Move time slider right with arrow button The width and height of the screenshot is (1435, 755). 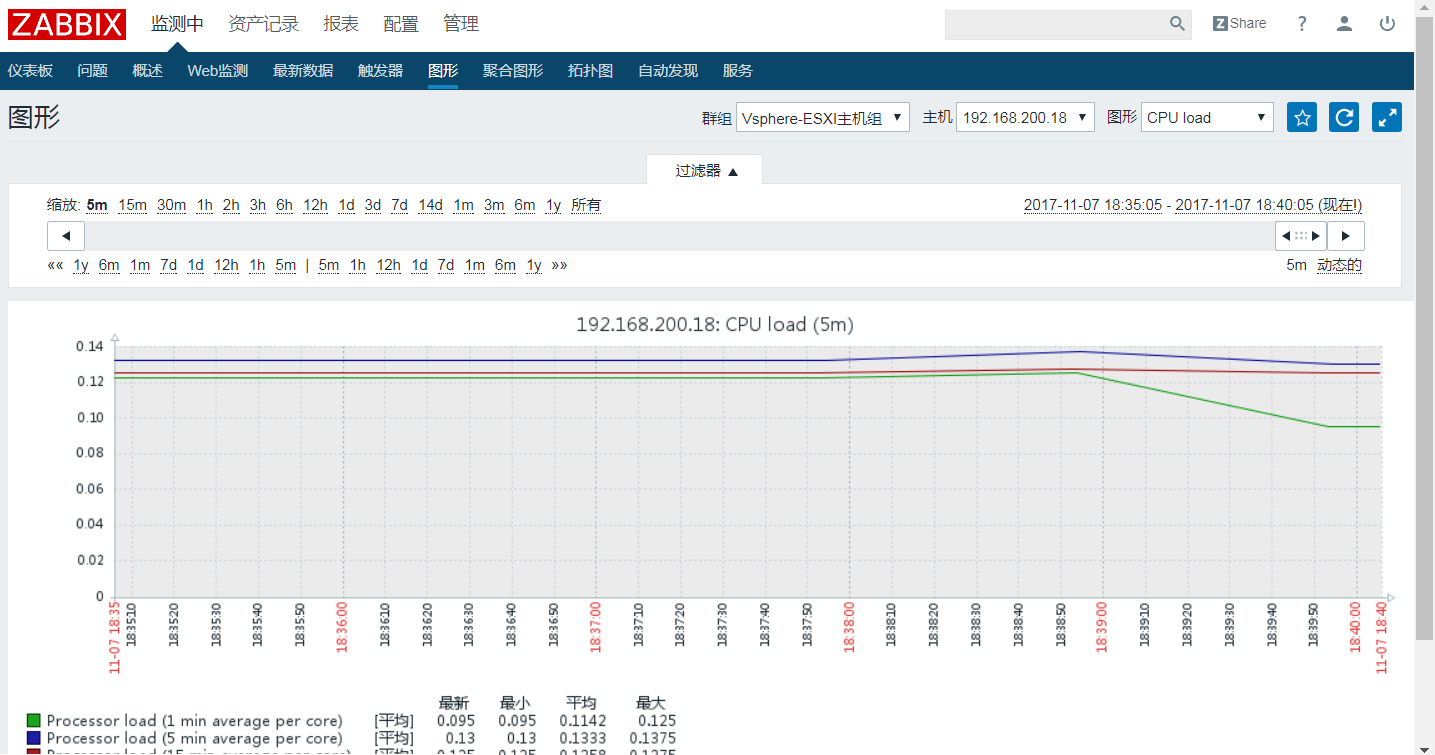1346,236
